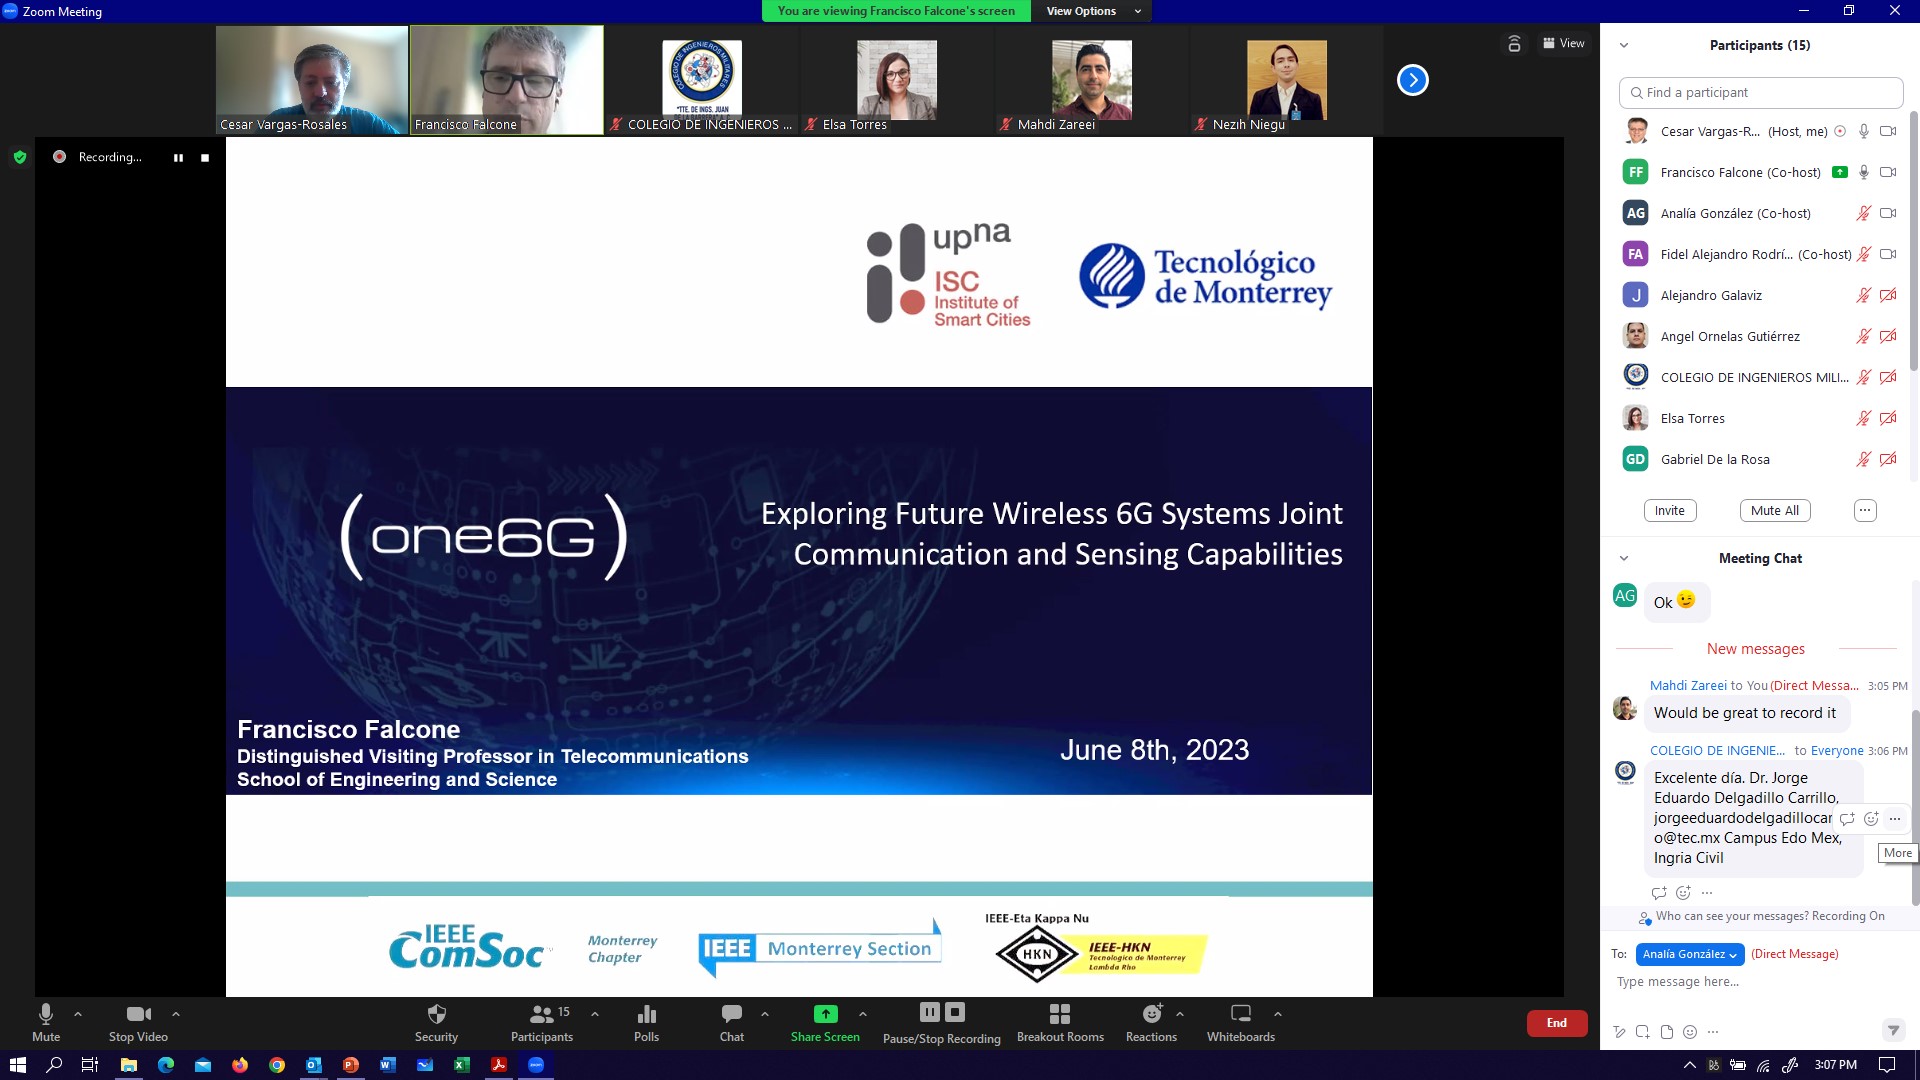Open the audio options arrow beside Mute
Image resolution: width=1920 pixels, height=1080 pixels.
[x=78, y=1014]
